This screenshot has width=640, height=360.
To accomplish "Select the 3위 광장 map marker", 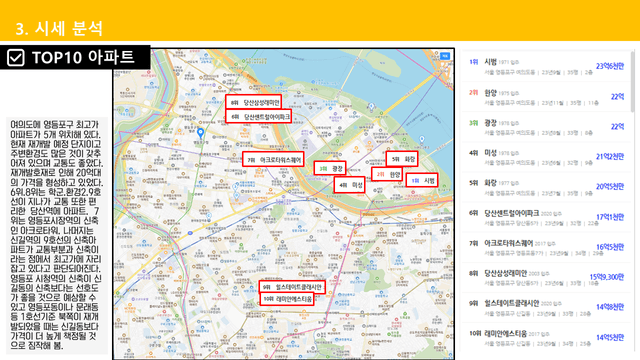I will pyautogui.click(x=330, y=168).
